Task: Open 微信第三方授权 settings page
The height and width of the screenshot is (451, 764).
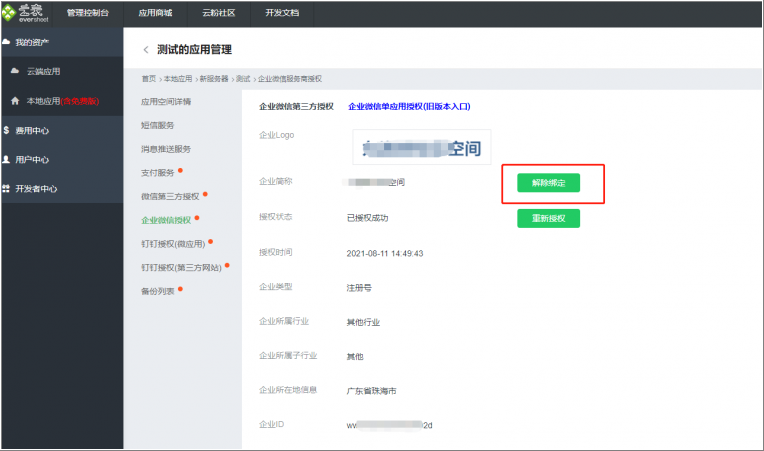Action: coord(170,196)
